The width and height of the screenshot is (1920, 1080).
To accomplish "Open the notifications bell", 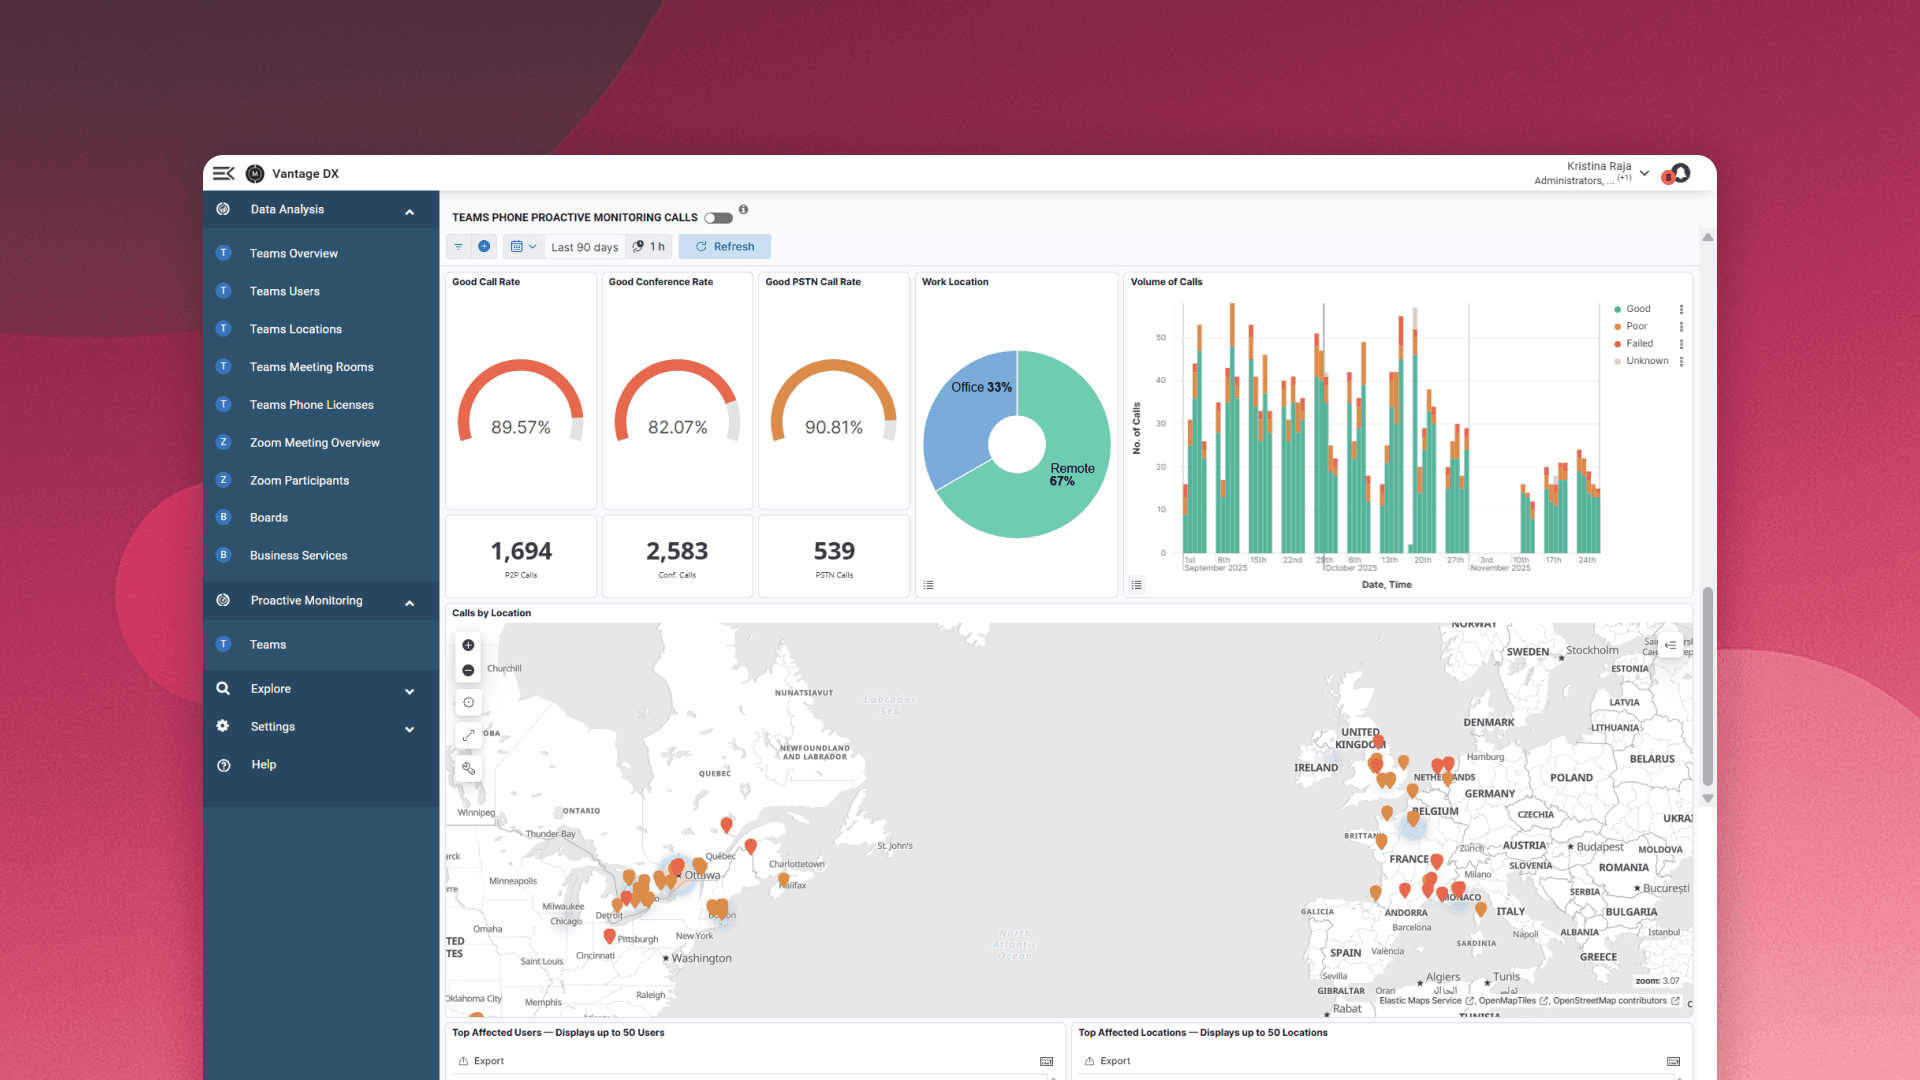I will [x=1681, y=173].
